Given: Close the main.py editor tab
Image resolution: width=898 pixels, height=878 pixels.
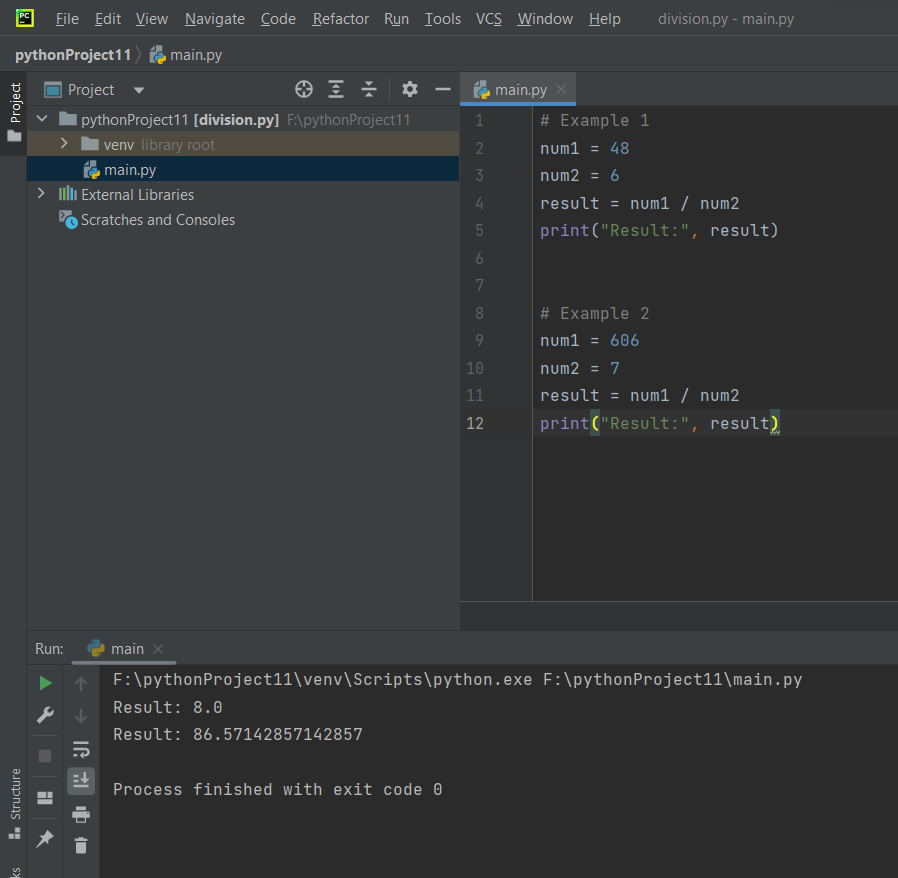Looking at the screenshot, I should (561, 90).
